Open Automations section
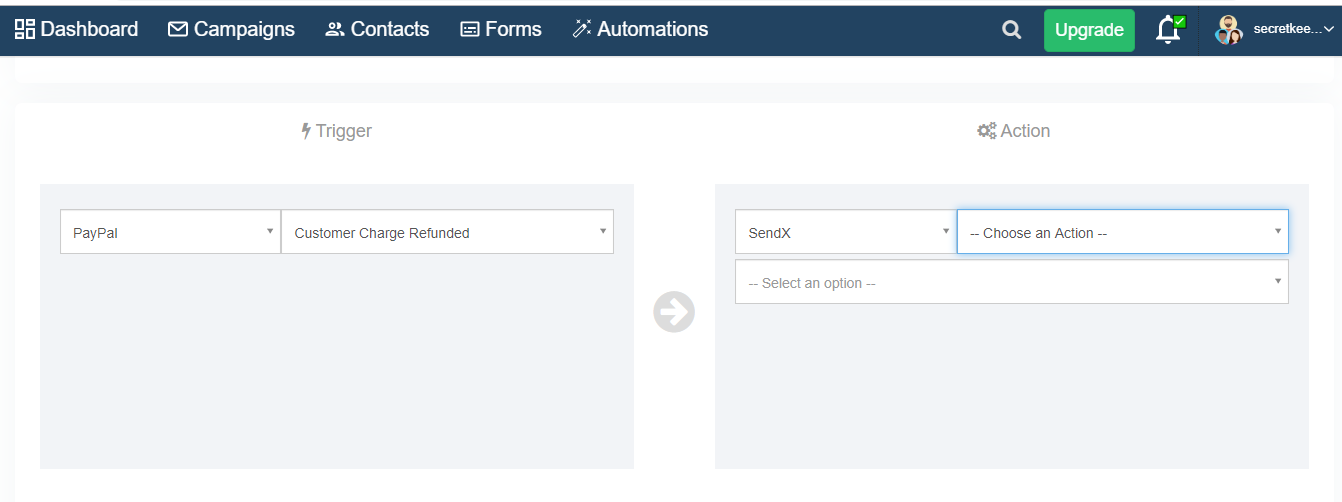Viewport: 1342px width, 502px height. 640,29
